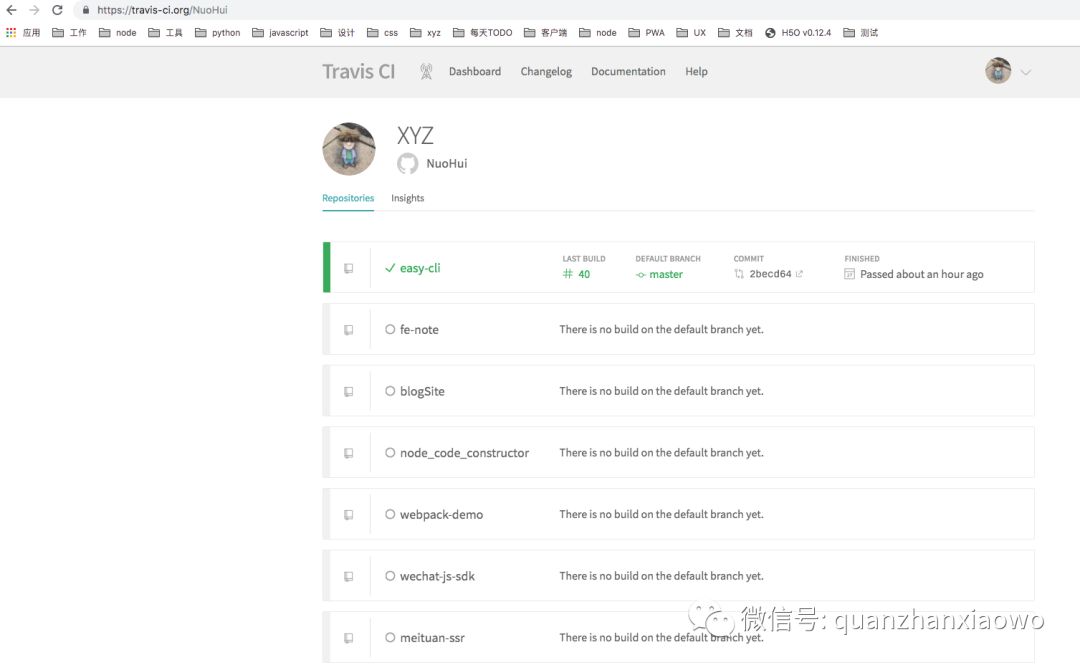Screen dimensions: 1080x670
Task: Click the repository icon for easy-cli
Action: [x=349, y=268]
